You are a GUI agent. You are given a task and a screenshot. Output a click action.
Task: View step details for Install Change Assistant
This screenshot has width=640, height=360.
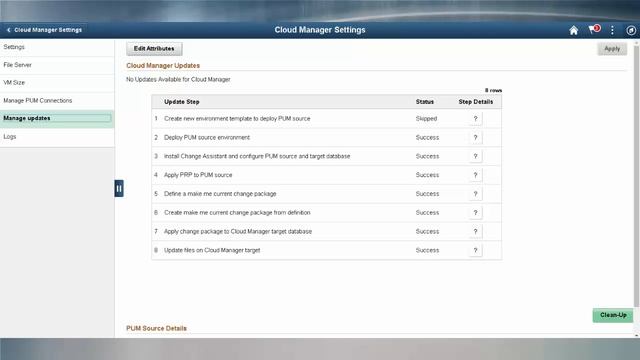(x=475, y=156)
